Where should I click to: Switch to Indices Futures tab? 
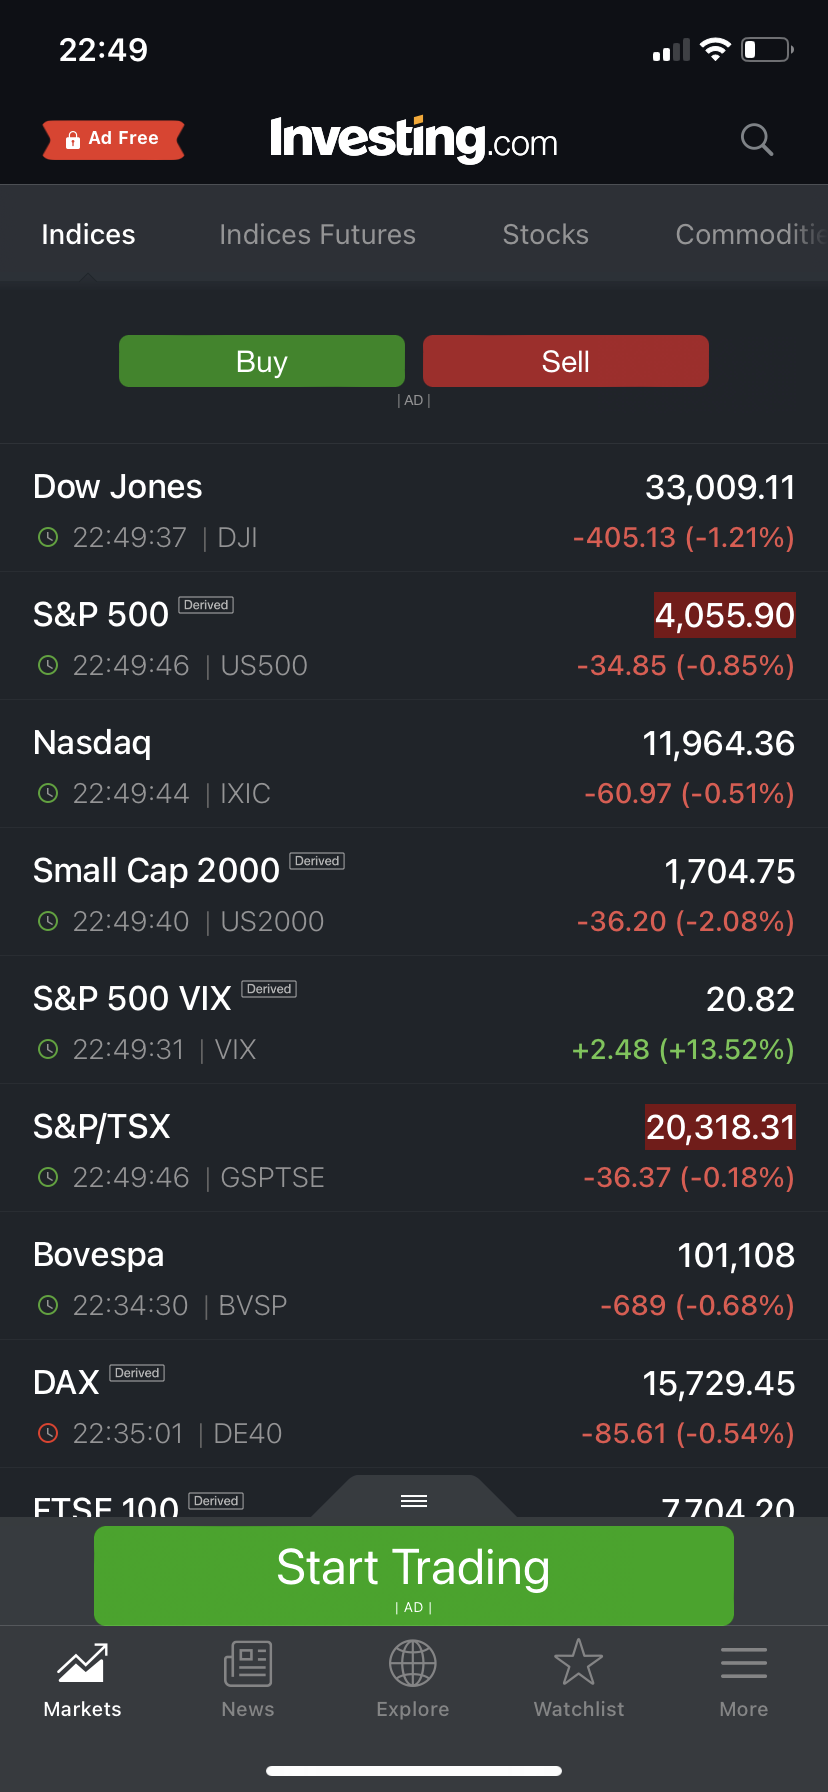(317, 235)
